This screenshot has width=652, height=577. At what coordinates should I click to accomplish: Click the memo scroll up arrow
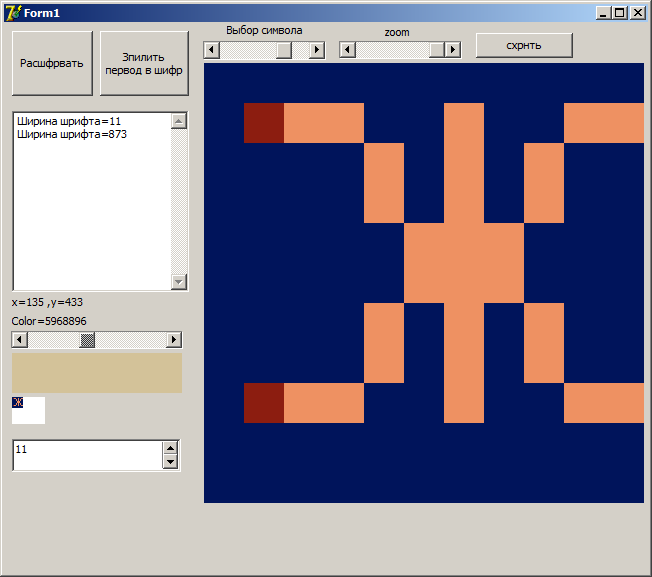click(x=179, y=121)
